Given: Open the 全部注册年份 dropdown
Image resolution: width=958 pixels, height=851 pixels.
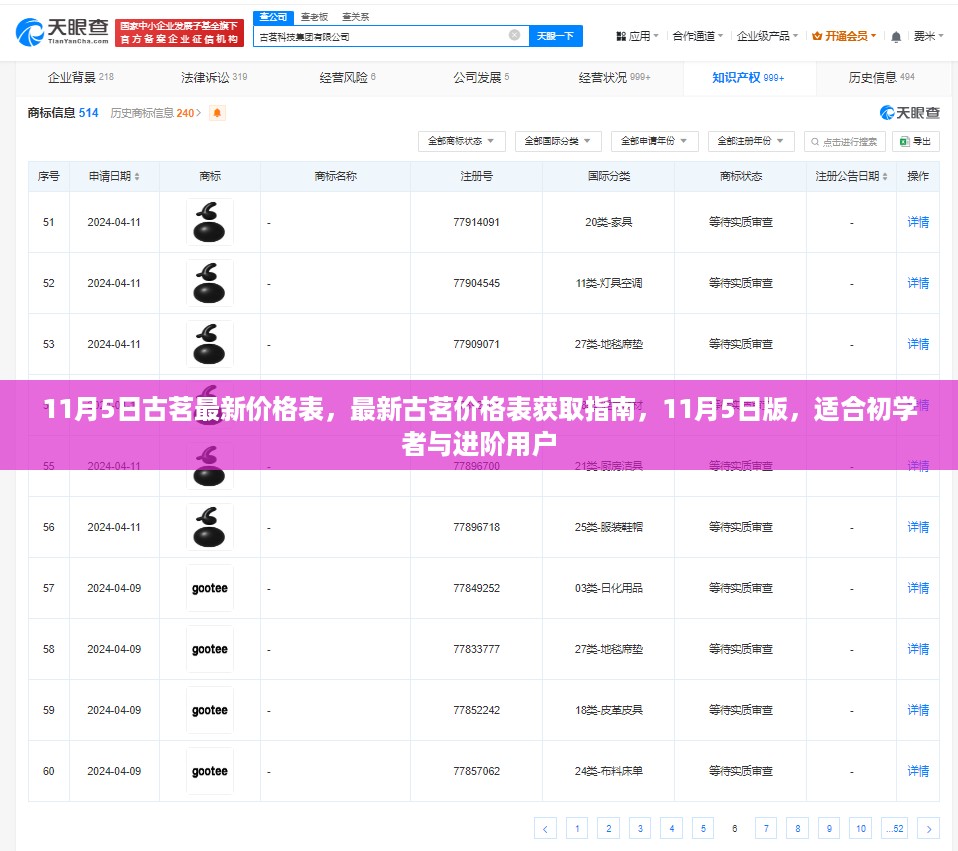Looking at the screenshot, I should [x=751, y=141].
